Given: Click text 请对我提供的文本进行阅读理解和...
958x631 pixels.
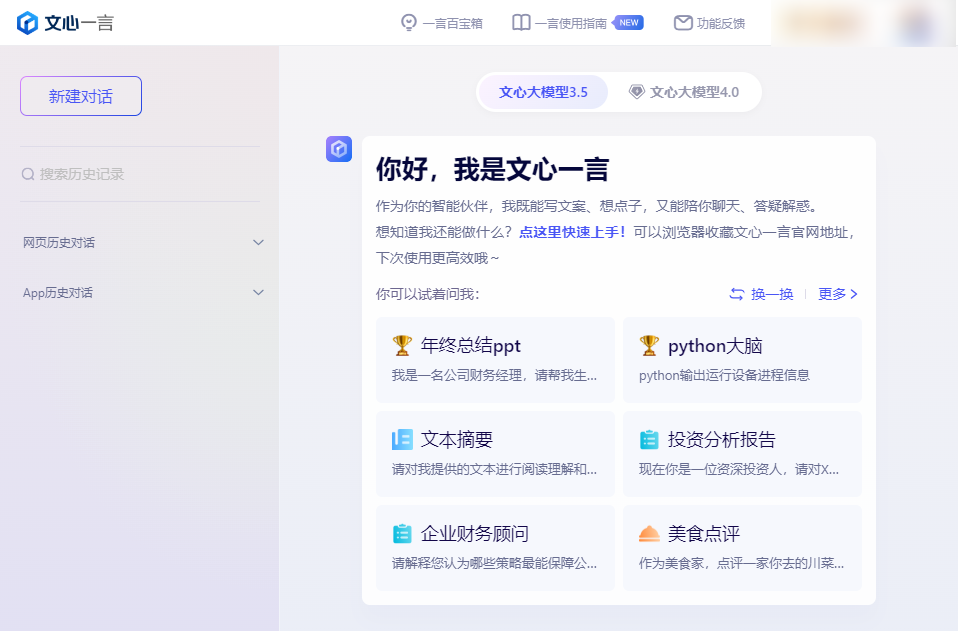Looking at the screenshot, I should coord(494,469).
